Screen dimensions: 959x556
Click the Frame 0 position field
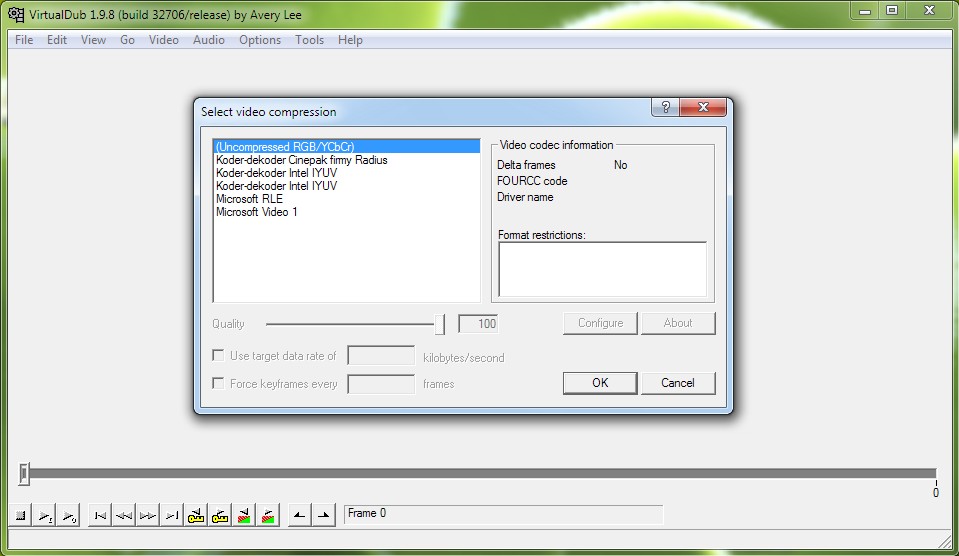[503, 514]
